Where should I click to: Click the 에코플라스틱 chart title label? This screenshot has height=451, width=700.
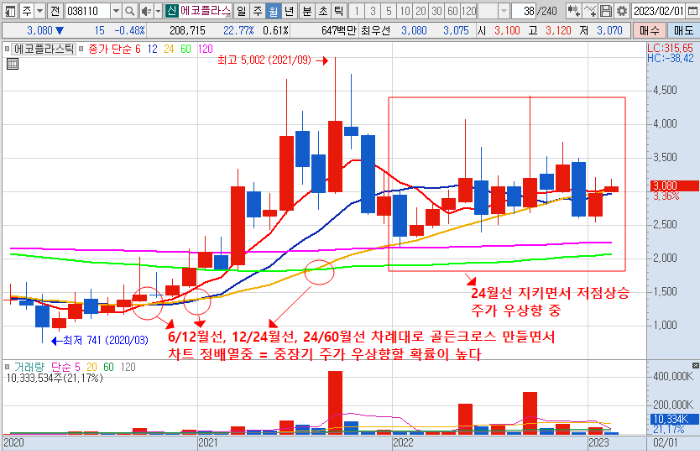pos(44,49)
